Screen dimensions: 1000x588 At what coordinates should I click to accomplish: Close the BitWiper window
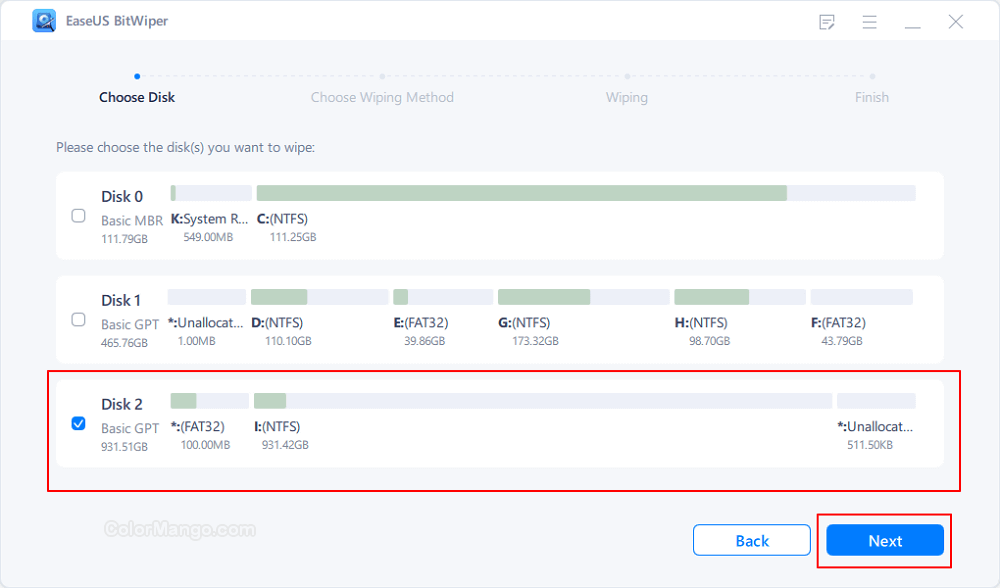tap(956, 22)
